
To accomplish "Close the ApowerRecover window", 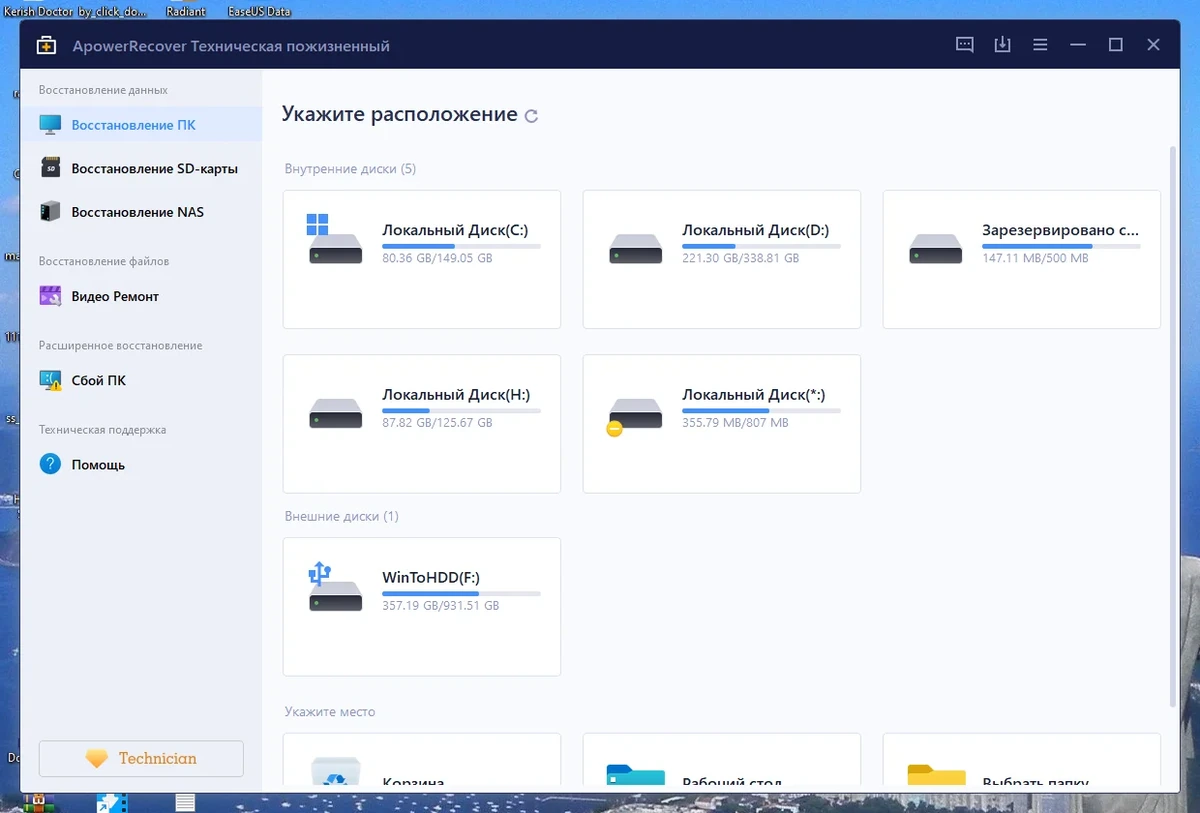I will tap(1153, 45).
